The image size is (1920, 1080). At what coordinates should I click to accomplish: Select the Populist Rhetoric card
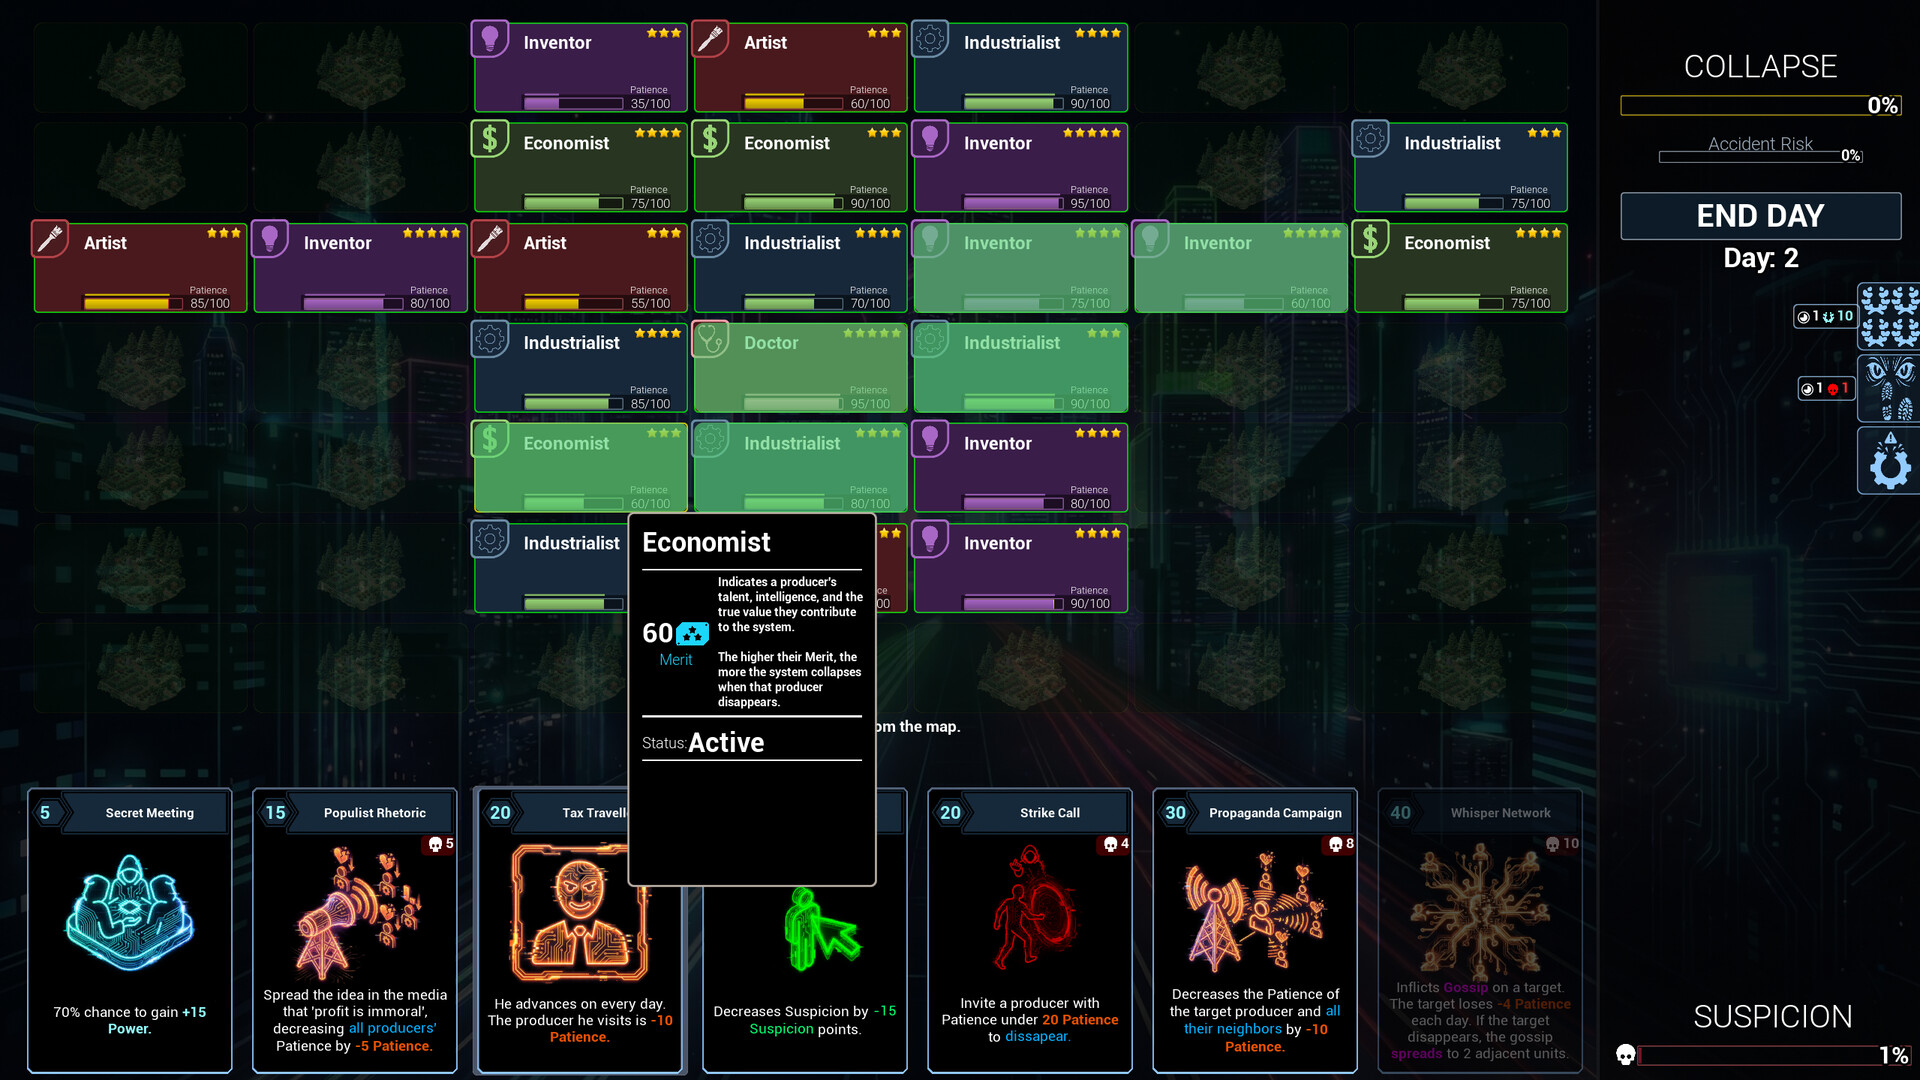pyautogui.click(x=354, y=930)
